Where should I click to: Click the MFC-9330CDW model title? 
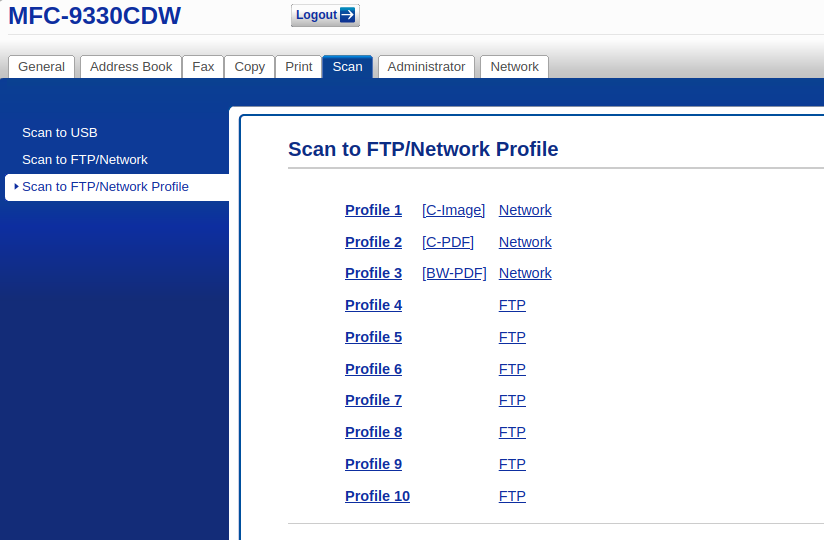[x=95, y=16]
